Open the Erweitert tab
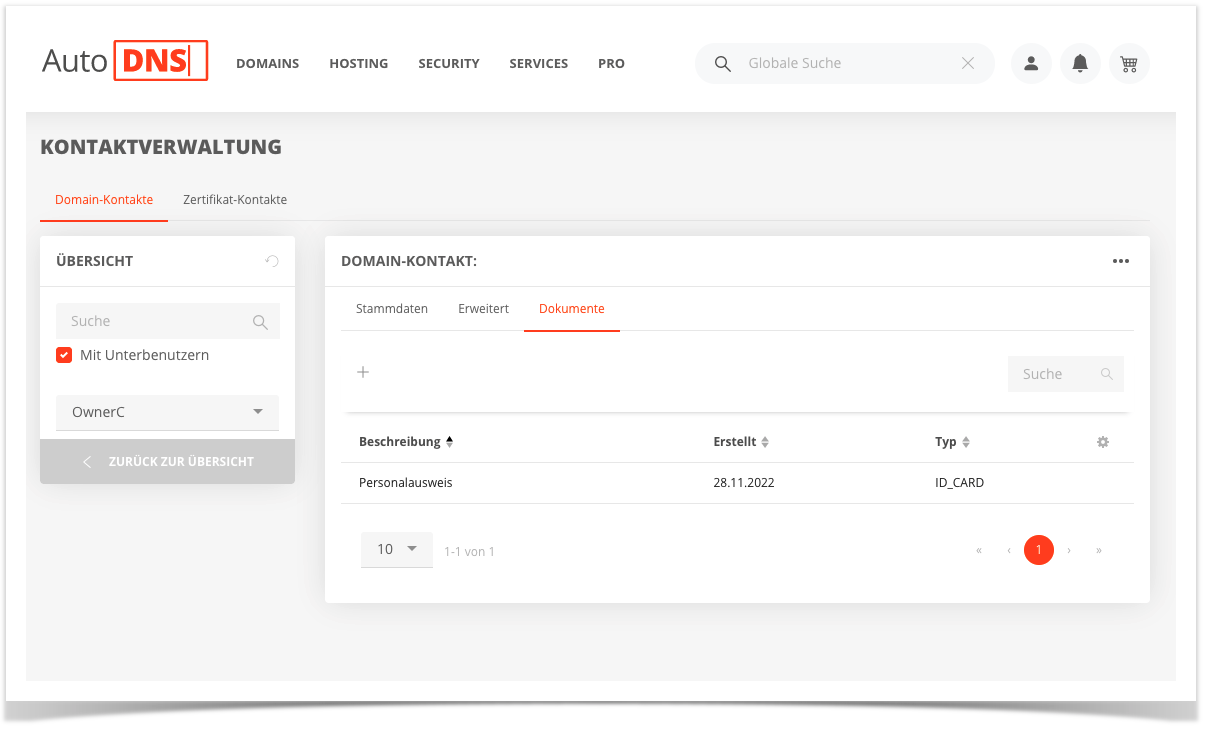Screen dimensions: 1210x730 (484, 309)
